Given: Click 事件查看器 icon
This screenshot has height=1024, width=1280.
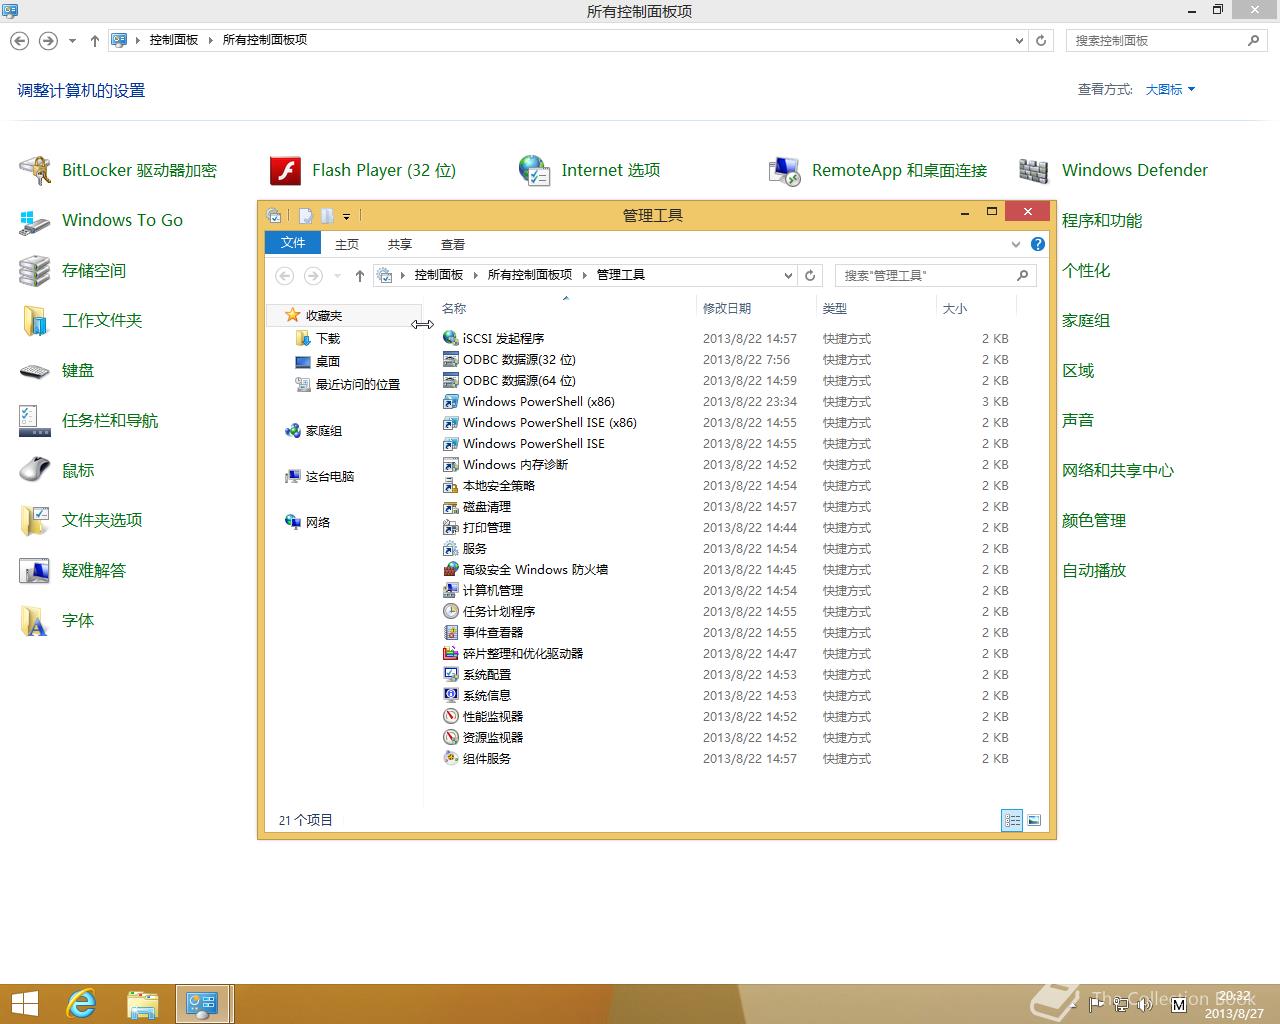Looking at the screenshot, I should (451, 632).
